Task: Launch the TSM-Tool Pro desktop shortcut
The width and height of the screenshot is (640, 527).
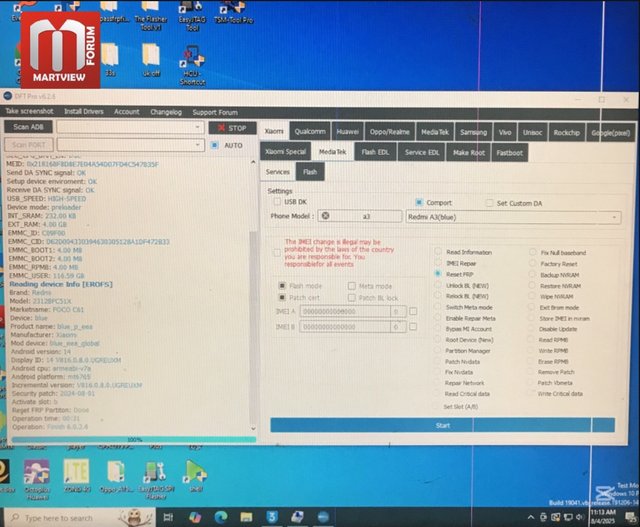Action: [x=233, y=12]
